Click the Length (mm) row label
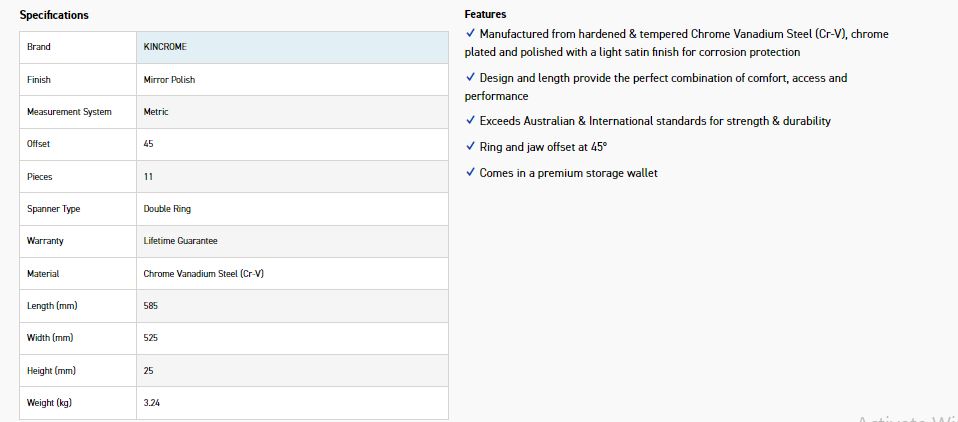This screenshot has width=958, height=422. (x=52, y=306)
